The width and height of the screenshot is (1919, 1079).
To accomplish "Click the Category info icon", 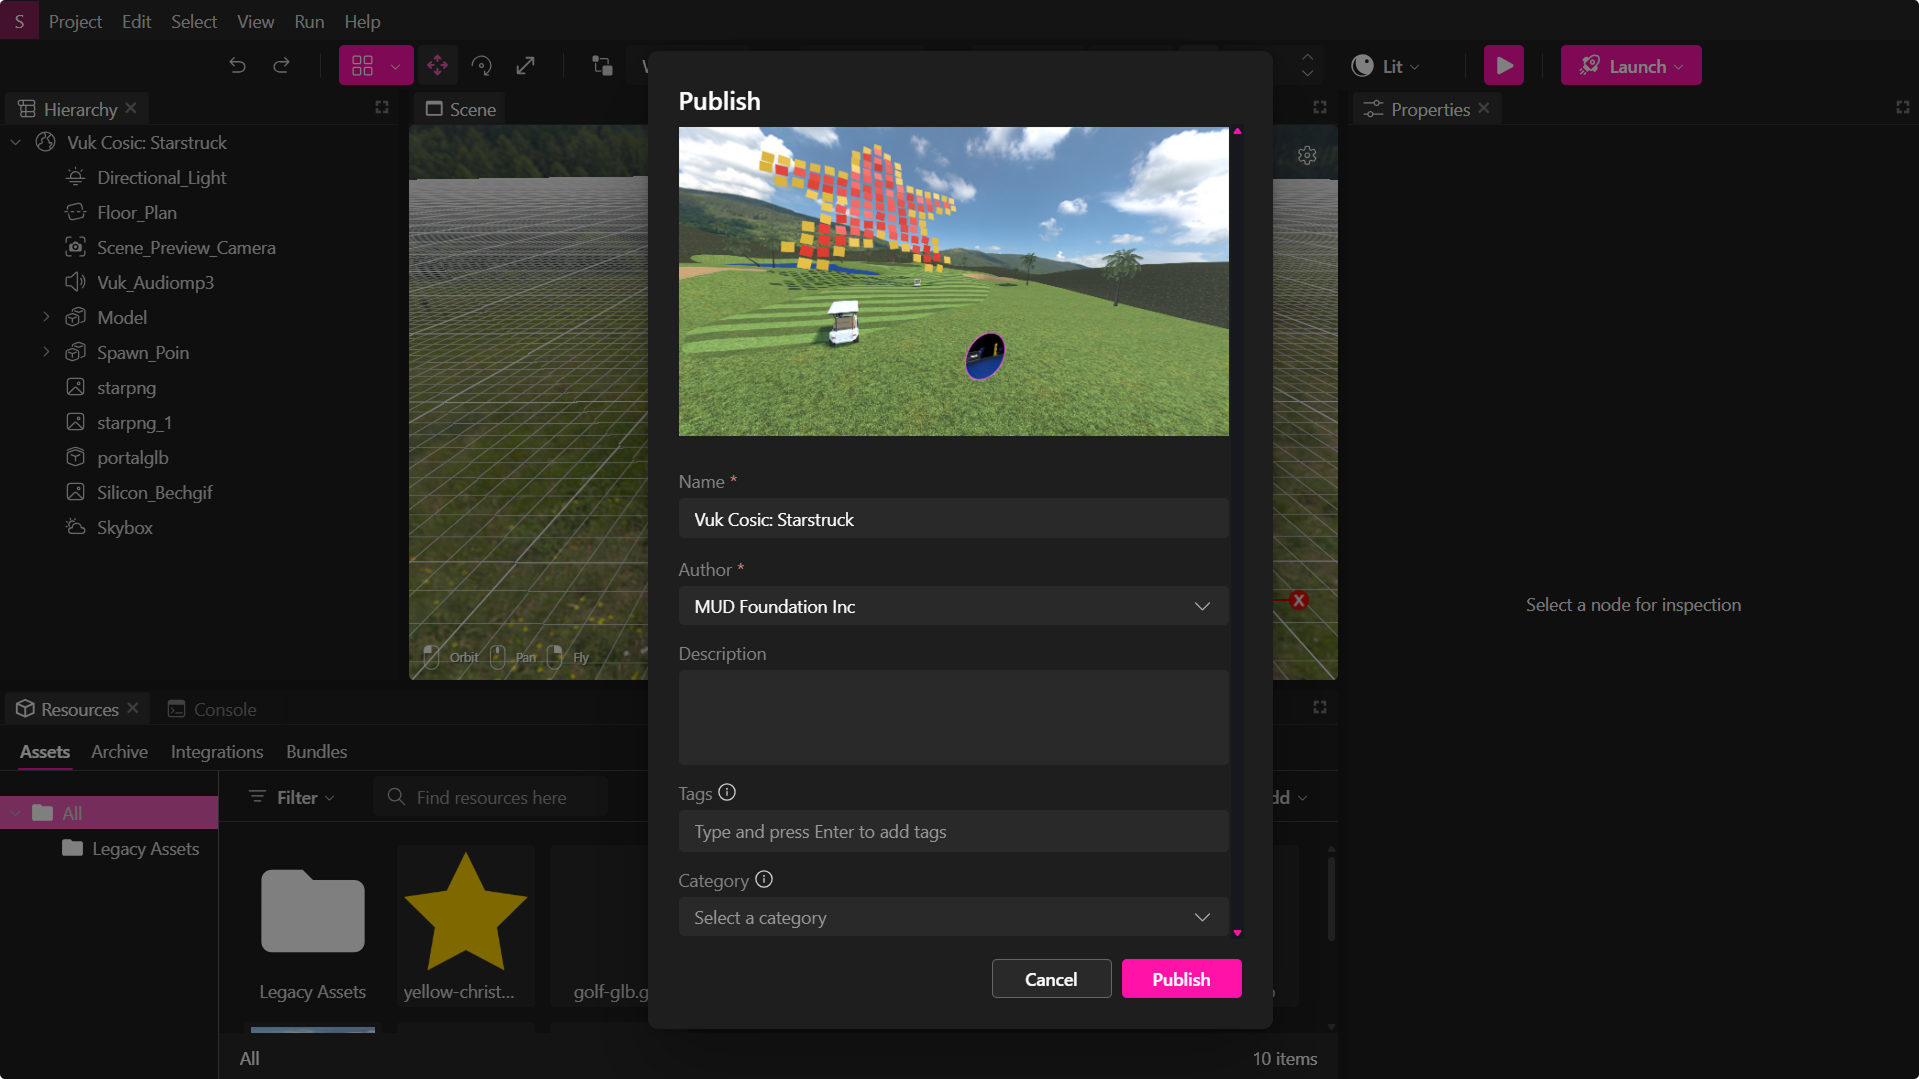I will (x=764, y=880).
